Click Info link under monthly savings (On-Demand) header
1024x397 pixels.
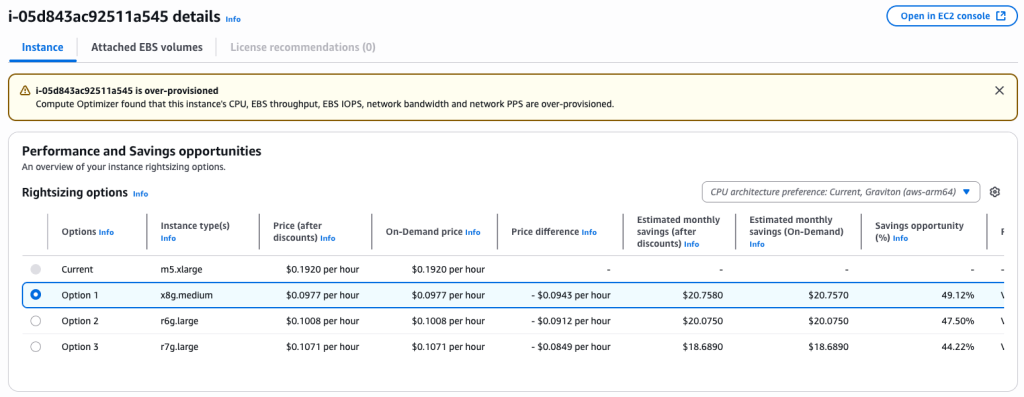[758, 244]
